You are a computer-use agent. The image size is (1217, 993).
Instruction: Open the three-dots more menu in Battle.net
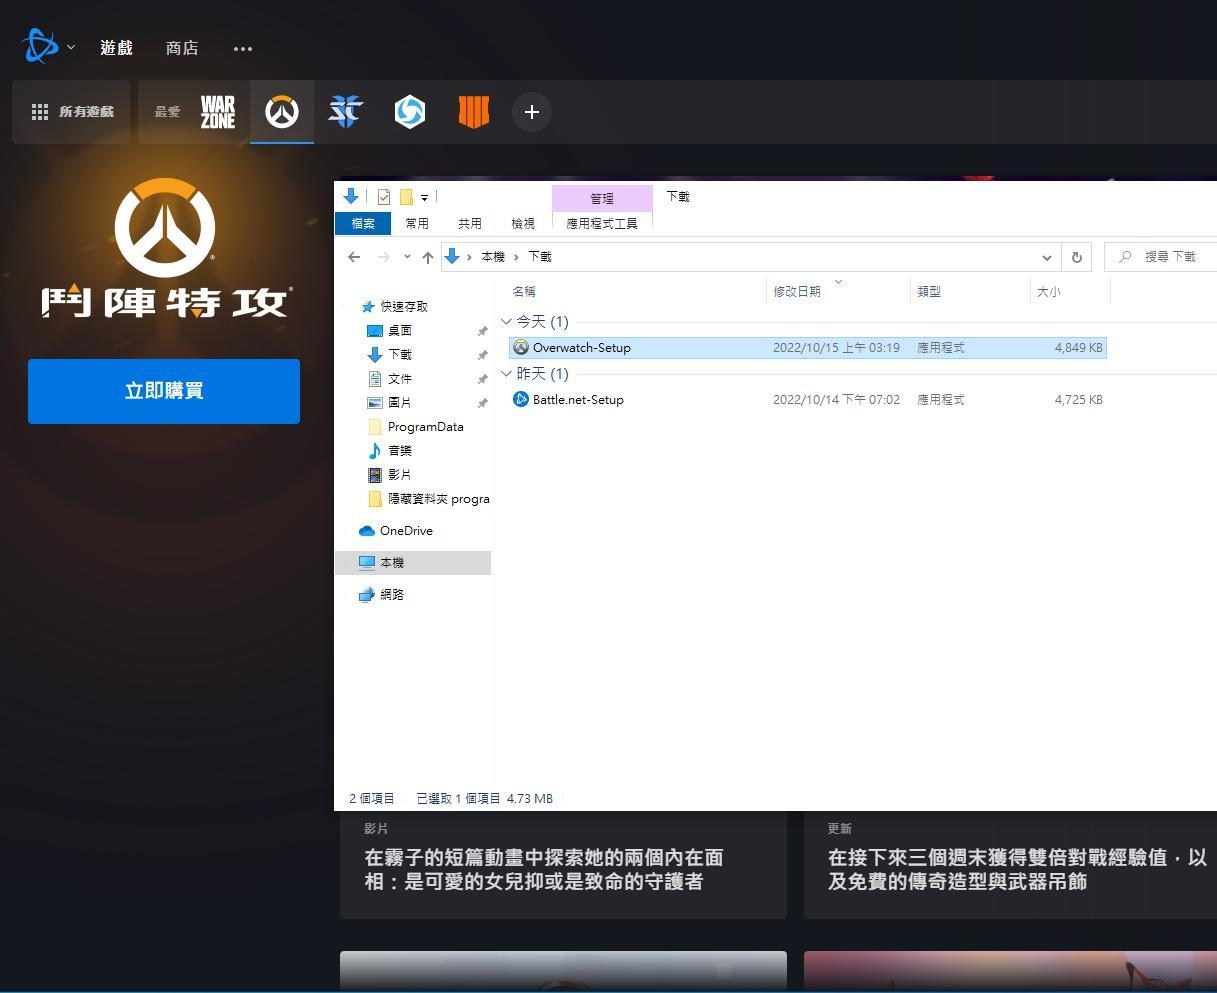click(242, 48)
